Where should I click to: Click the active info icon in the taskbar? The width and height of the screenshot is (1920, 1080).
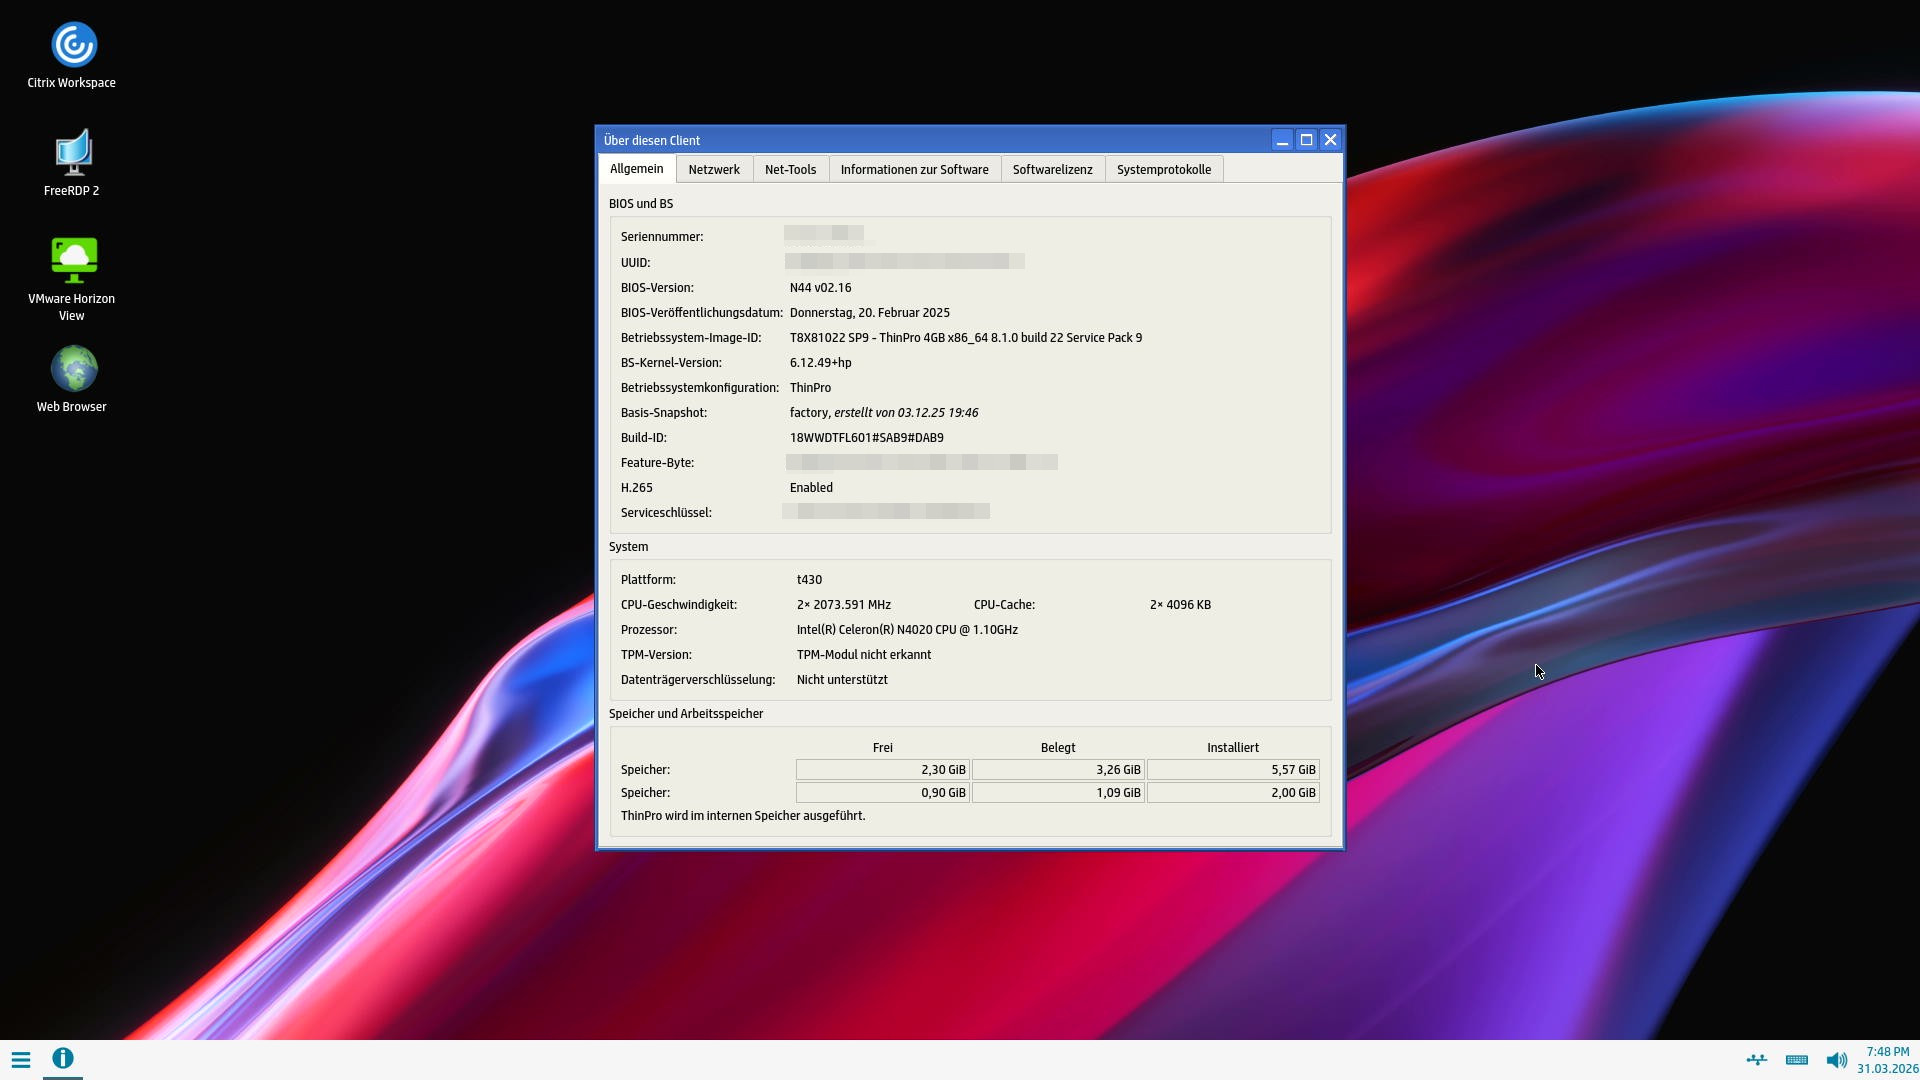[61, 1059]
